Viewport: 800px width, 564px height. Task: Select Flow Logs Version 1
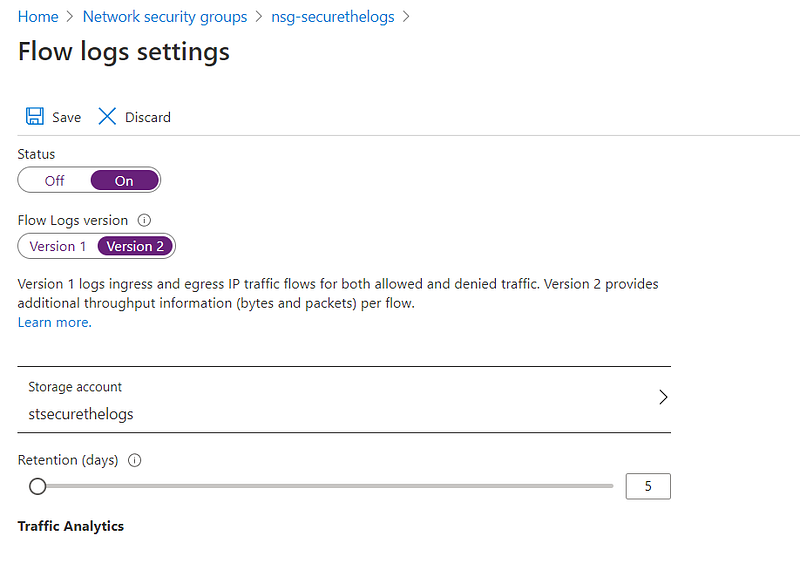(57, 246)
